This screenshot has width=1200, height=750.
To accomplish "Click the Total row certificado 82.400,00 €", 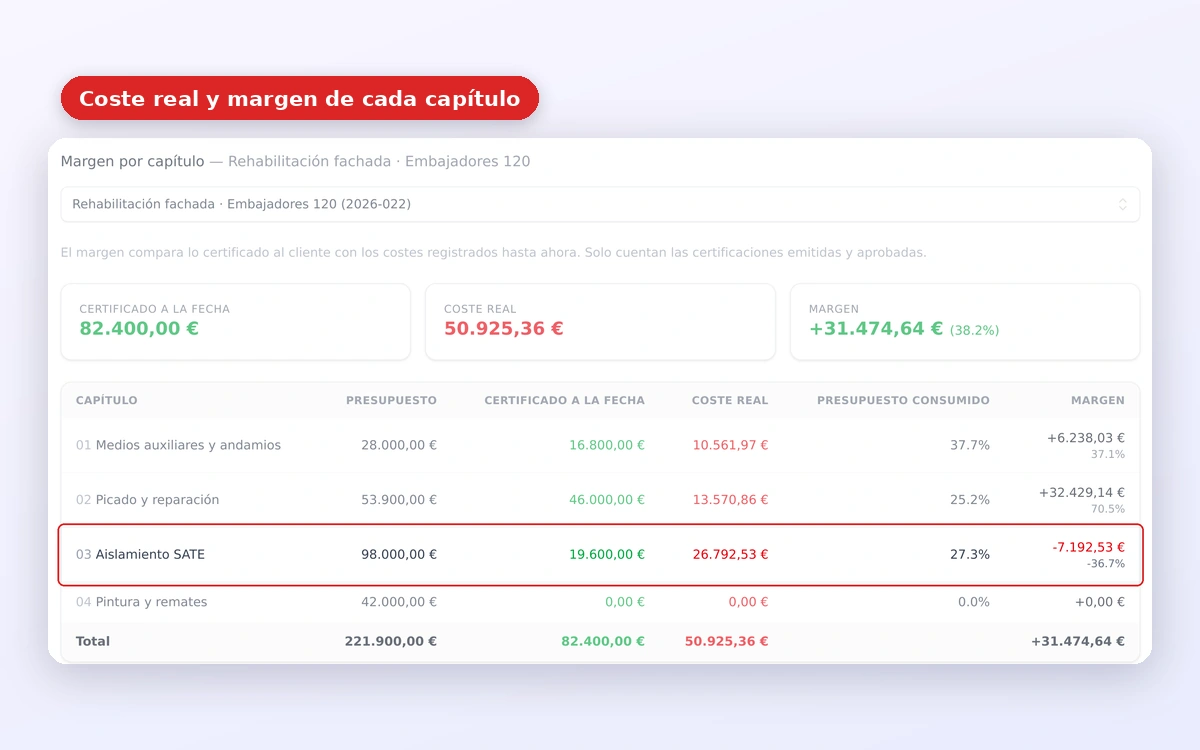I will 603,641.
